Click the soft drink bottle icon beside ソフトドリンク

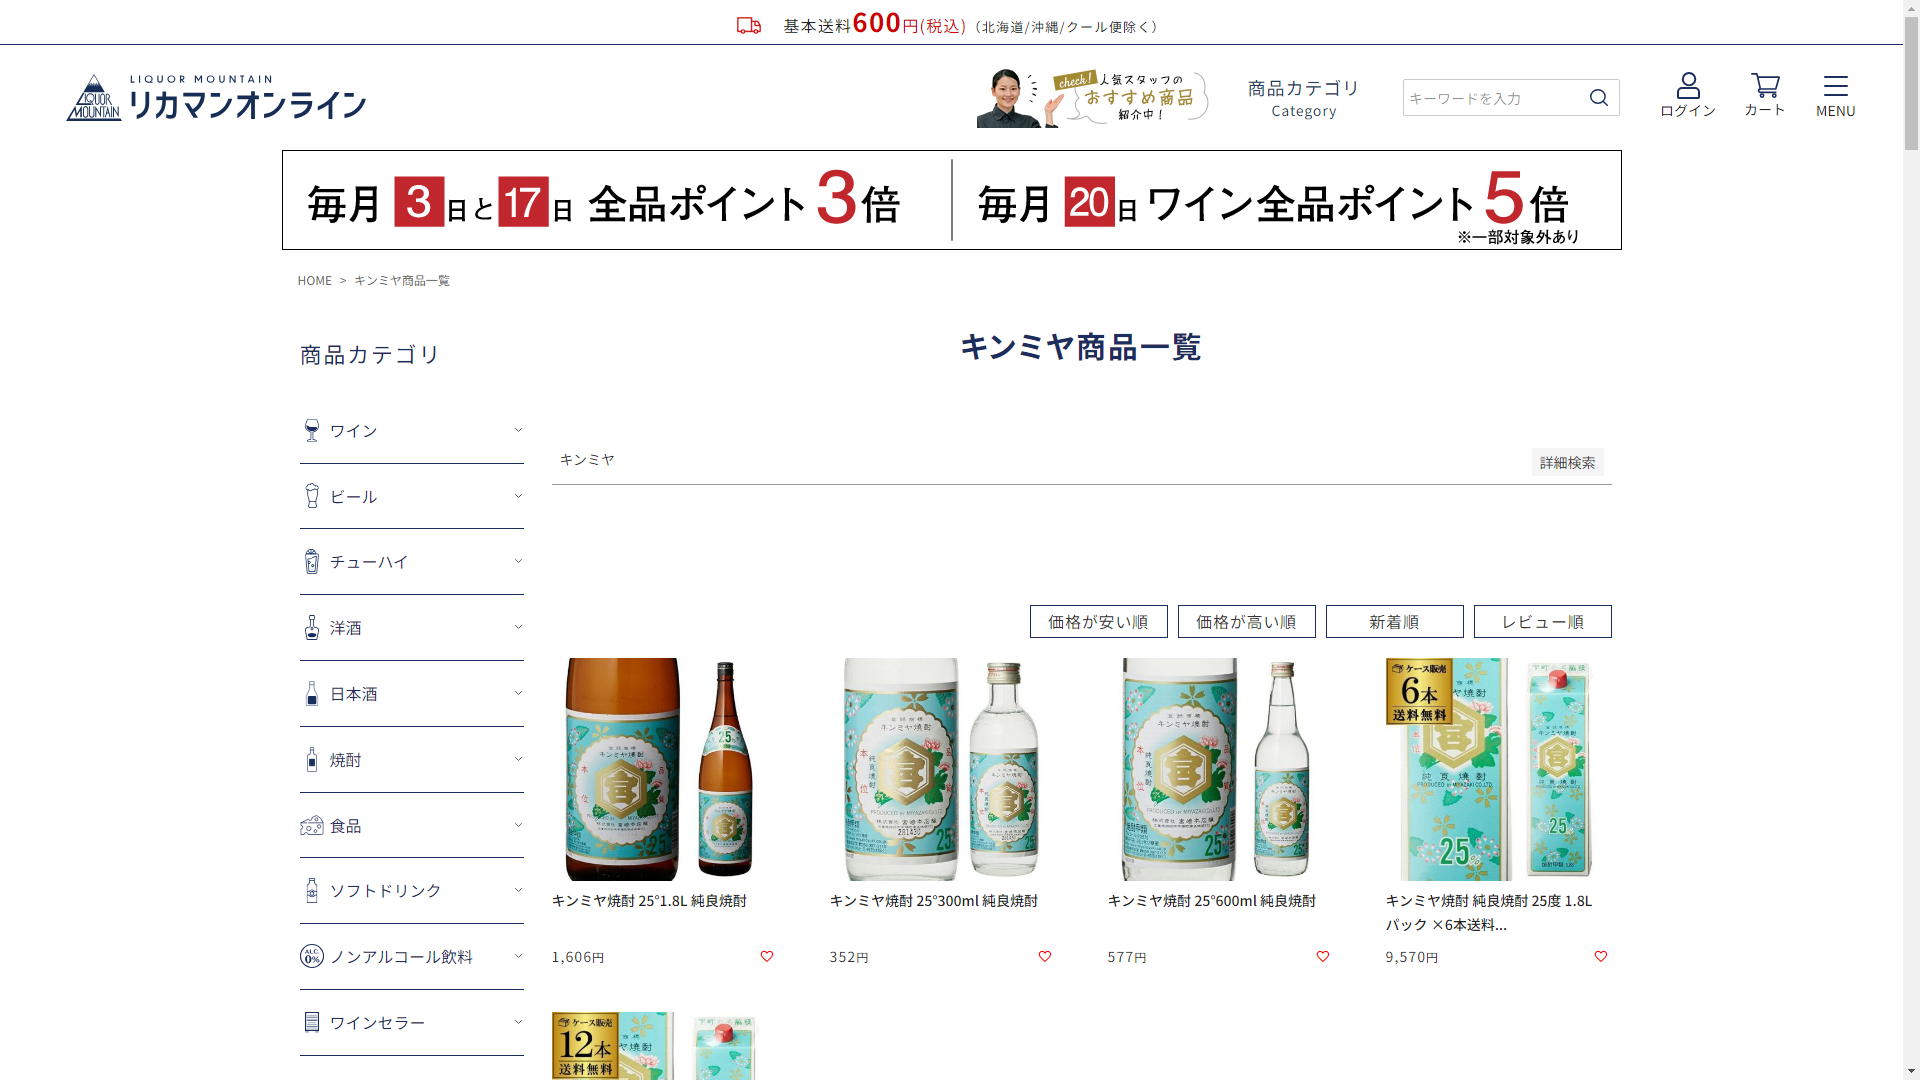pos(312,891)
